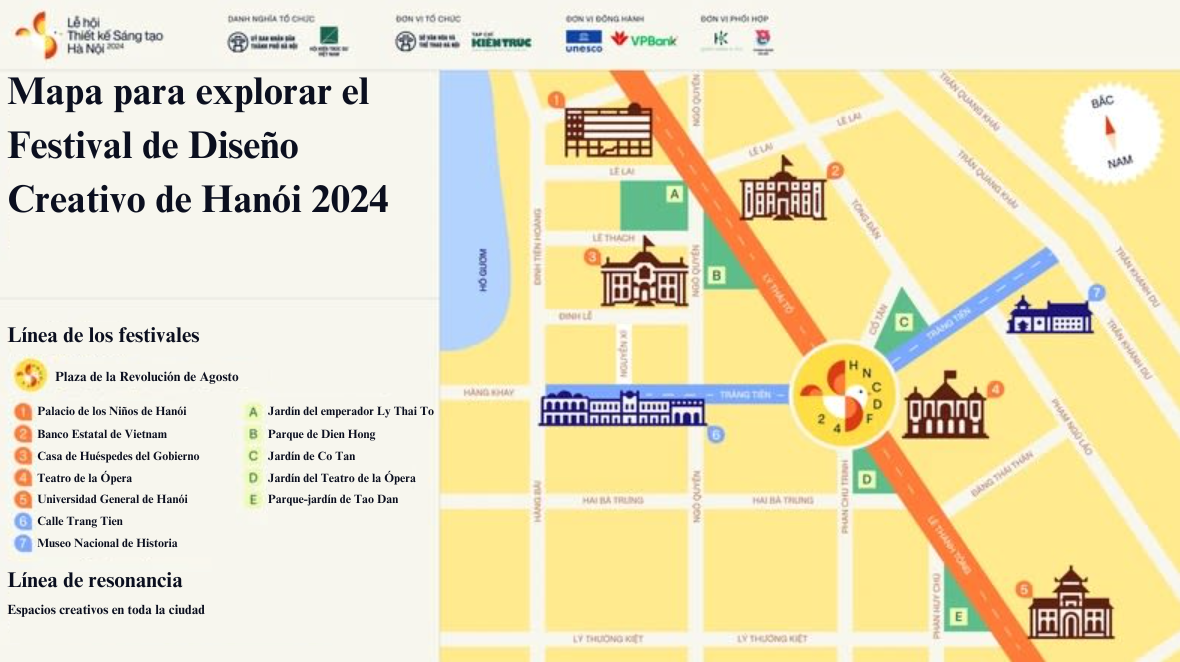Select the State Bank of Vietnam building icon
This screenshot has height=662, width=1180.
coord(783,193)
